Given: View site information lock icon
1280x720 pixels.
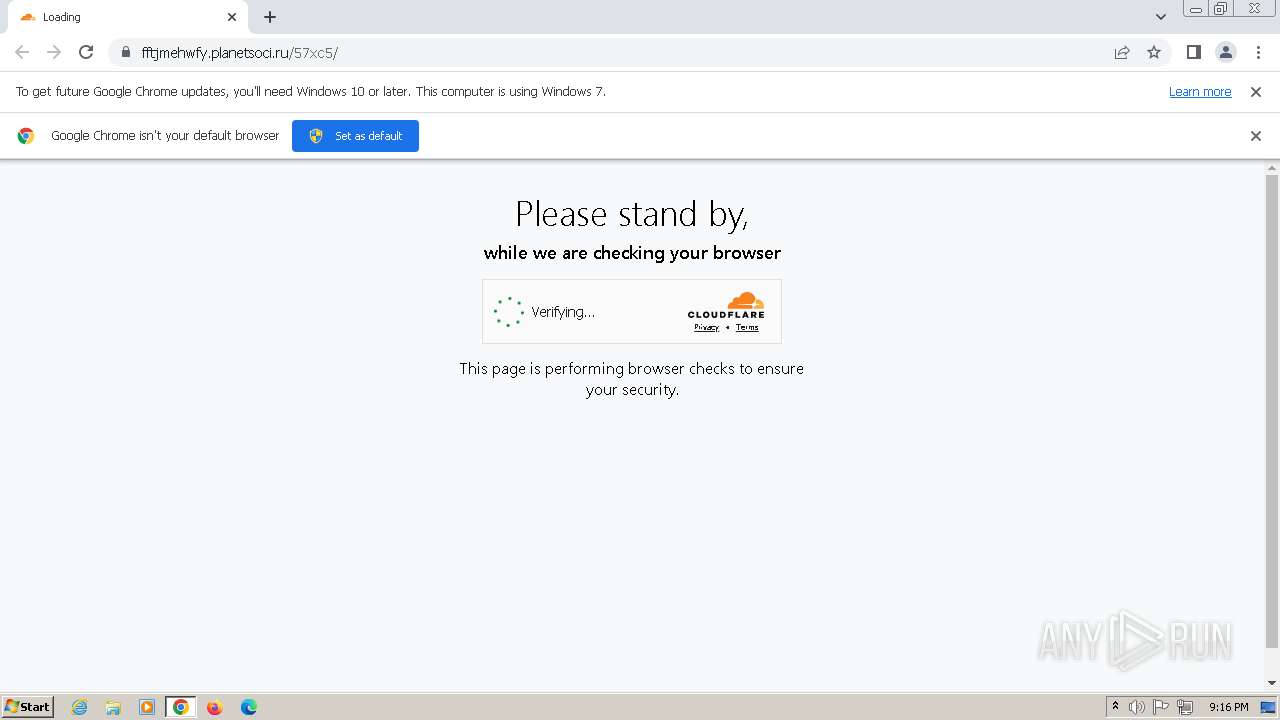Looking at the screenshot, I should pyautogui.click(x=126, y=52).
